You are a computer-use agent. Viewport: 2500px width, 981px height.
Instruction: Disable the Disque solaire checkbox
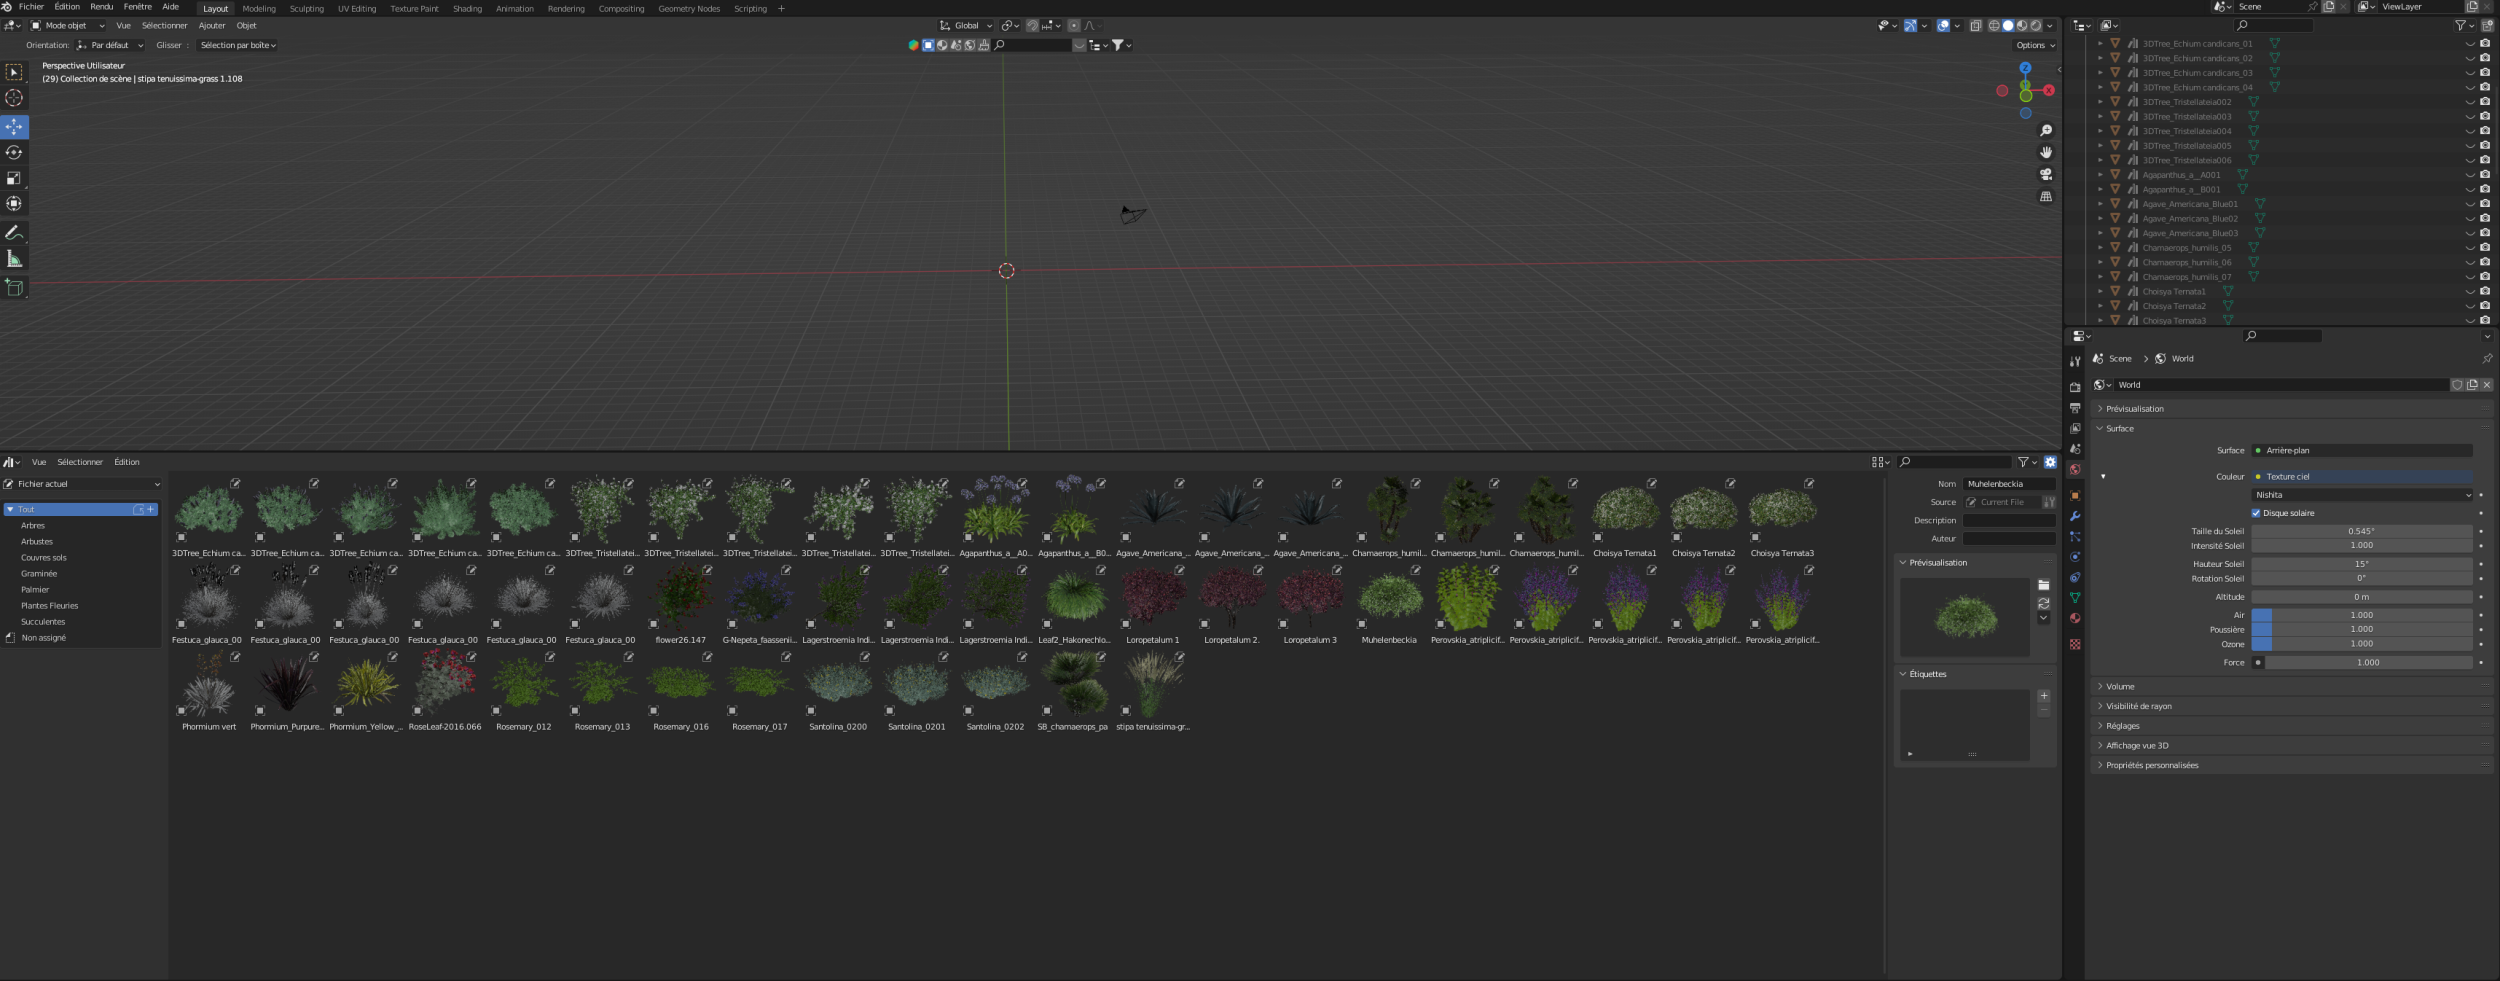pos(2256,513)
